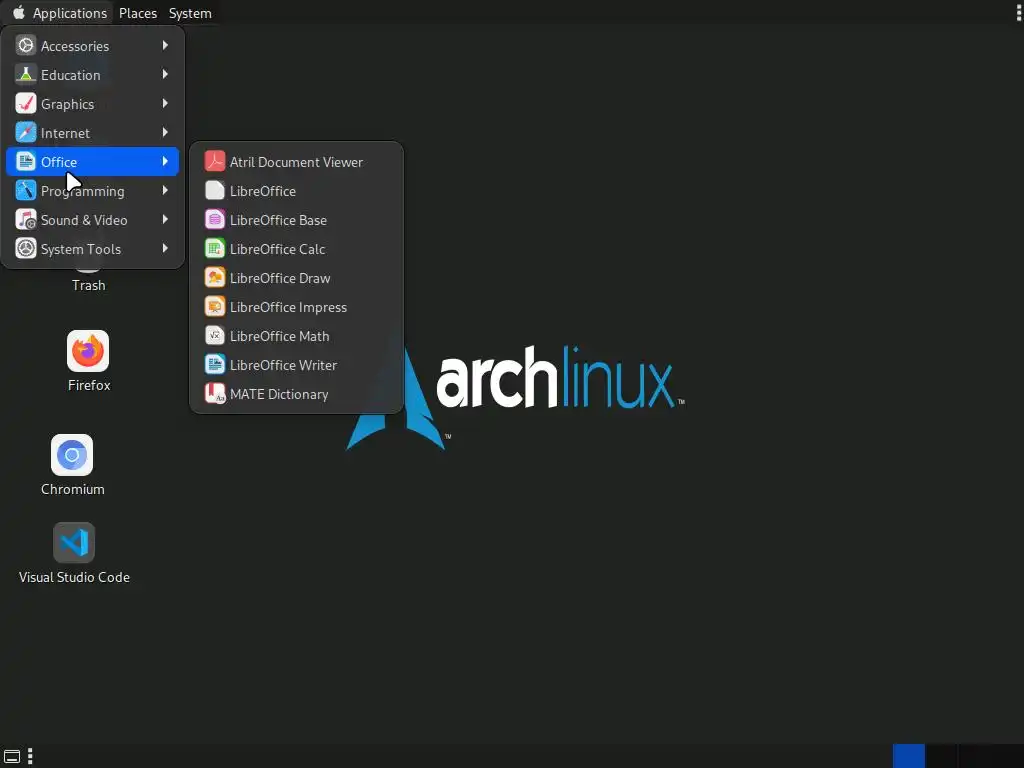This screenshot has width=1024, height=768.
Task: Click the Programming category icon
Action: coord(25,191)
